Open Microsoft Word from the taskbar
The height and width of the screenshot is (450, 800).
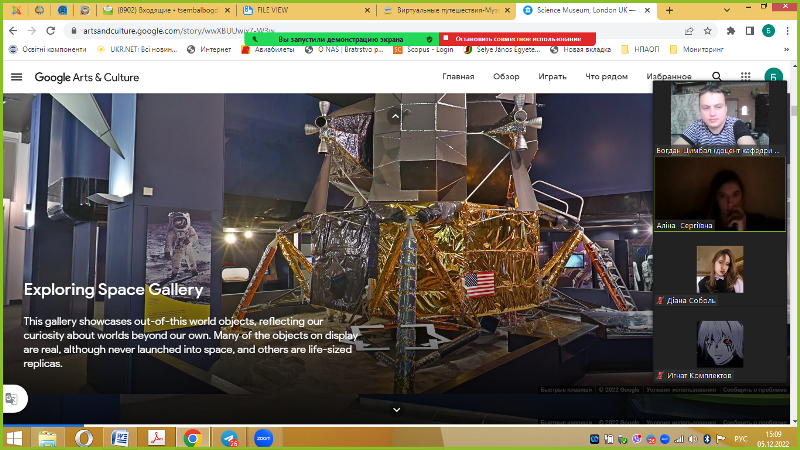[x=120, y=438]
